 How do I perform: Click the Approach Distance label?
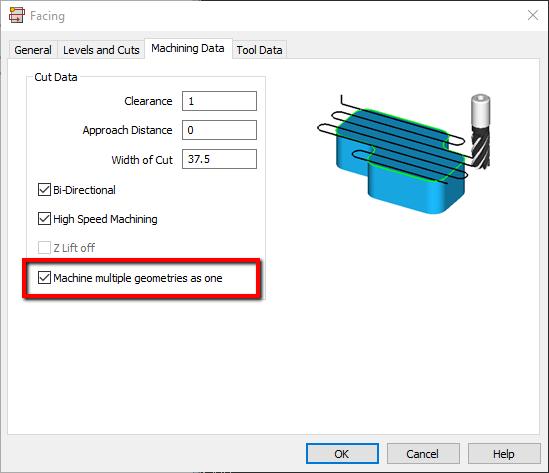(x=127, y=130)
